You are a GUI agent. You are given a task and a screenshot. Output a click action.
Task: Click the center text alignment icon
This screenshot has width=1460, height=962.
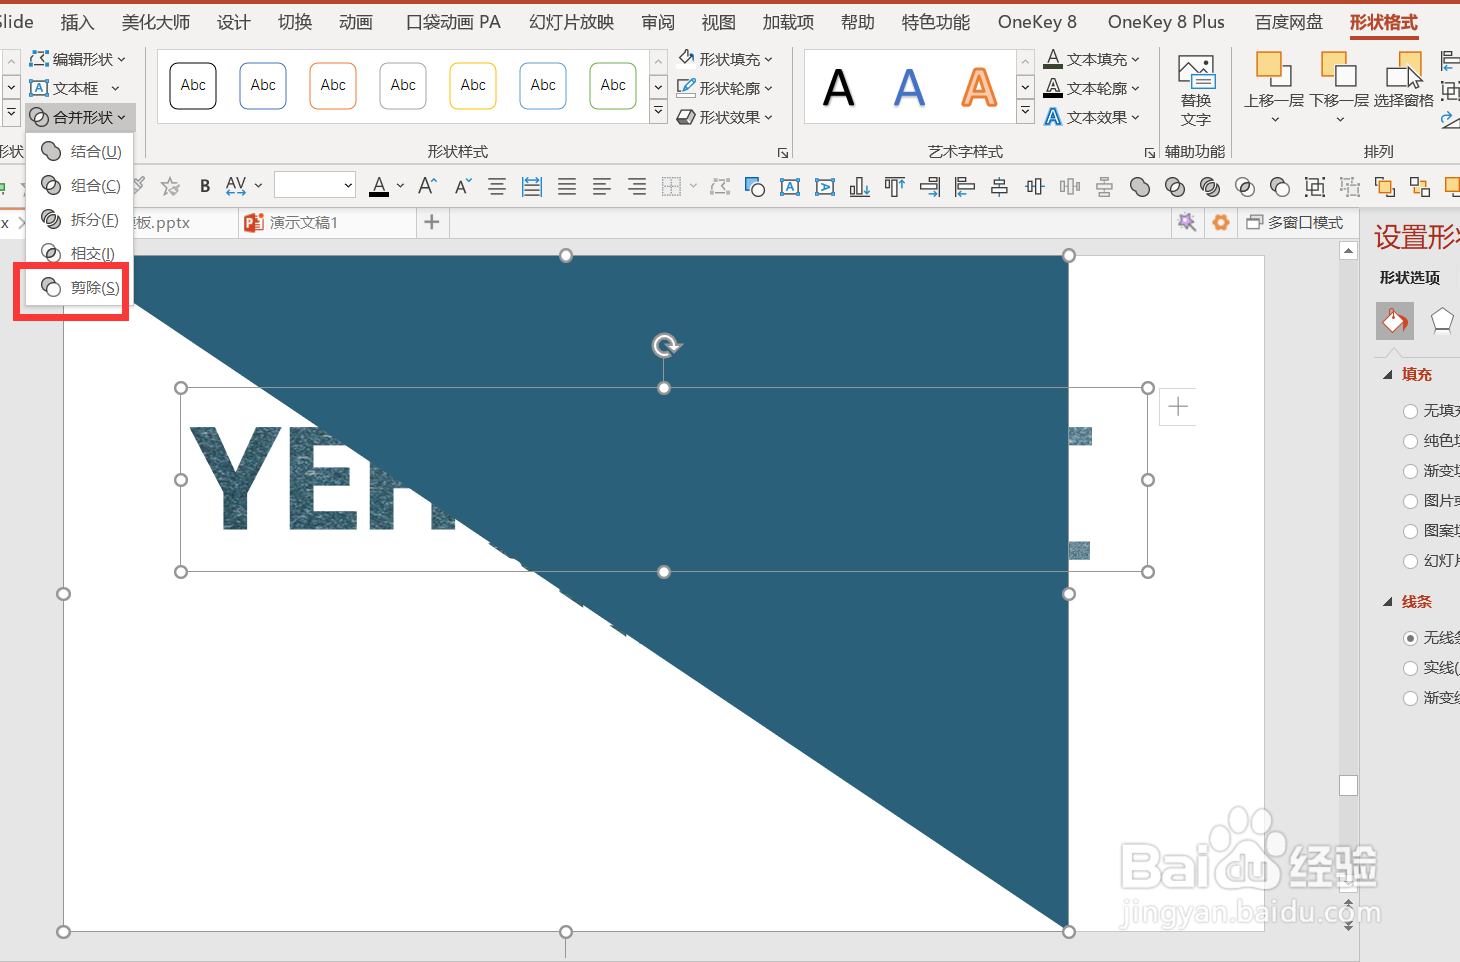point(497,186)
